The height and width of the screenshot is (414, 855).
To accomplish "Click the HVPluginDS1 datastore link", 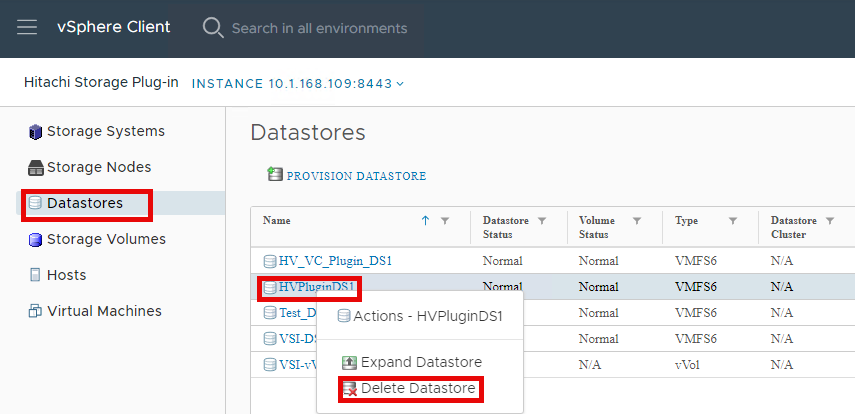I will [x=317, y=287].
